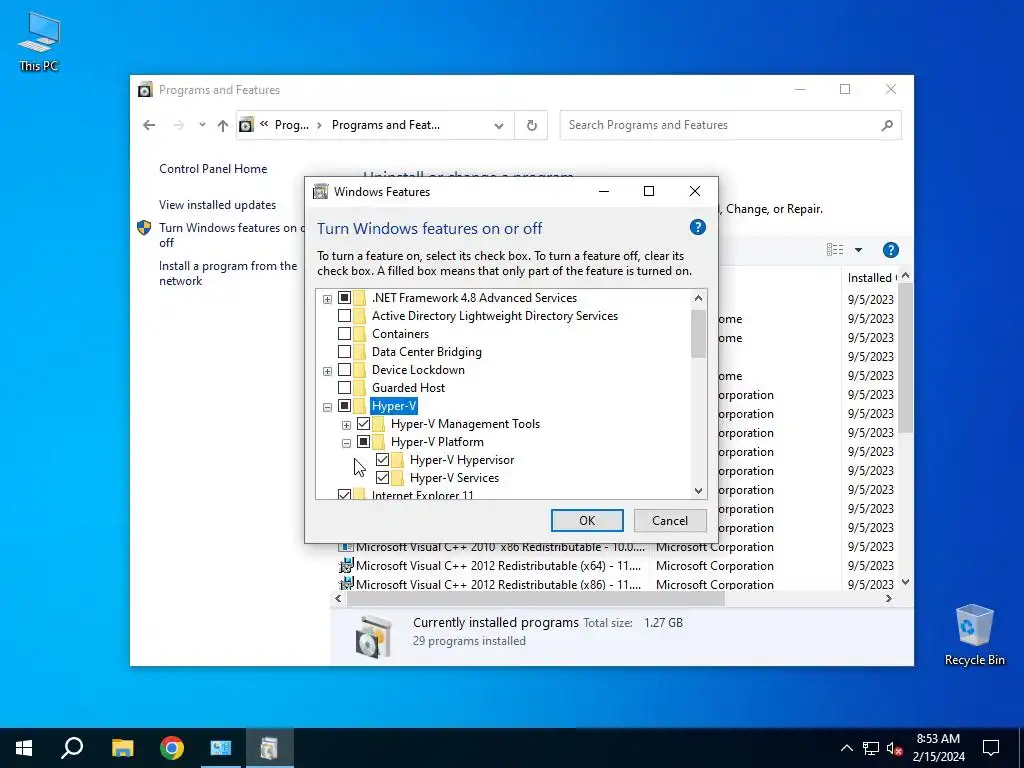Expand Hyper-V Management Tools node
Image resolution: width=1024 pixels, height=768 pixels.
click(x=346, y=425)
